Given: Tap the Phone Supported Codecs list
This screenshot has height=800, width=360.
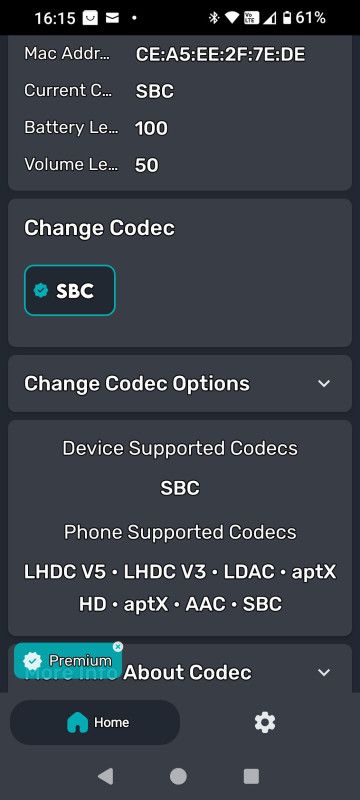Looking at the screenshot, I should click(x=180, y=588).
